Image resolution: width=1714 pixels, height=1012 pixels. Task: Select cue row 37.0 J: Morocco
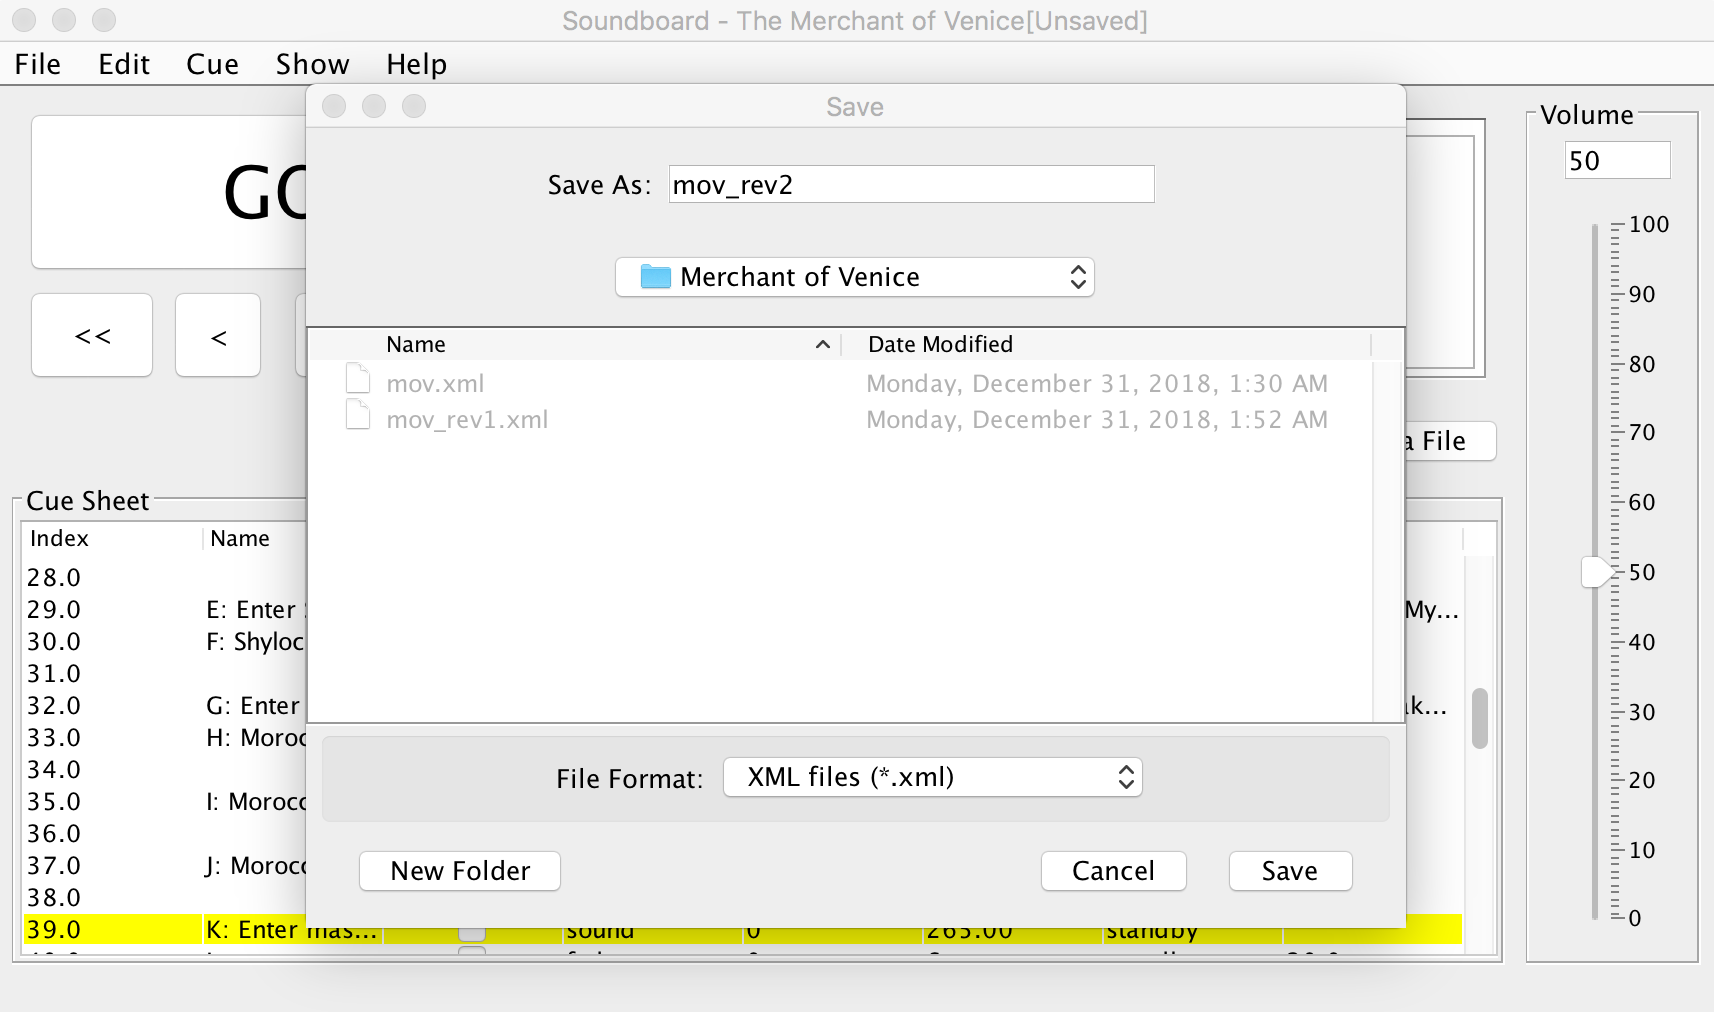[x=164, y=866]
